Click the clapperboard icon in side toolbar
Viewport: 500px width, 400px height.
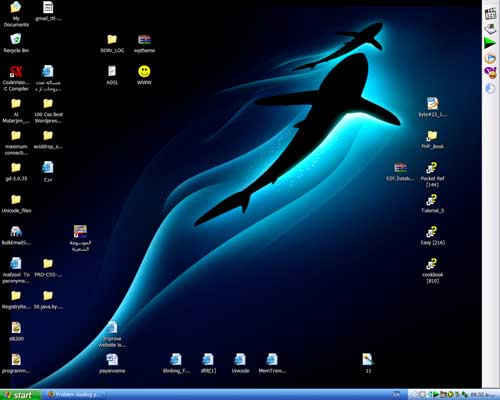click(490, 14)
